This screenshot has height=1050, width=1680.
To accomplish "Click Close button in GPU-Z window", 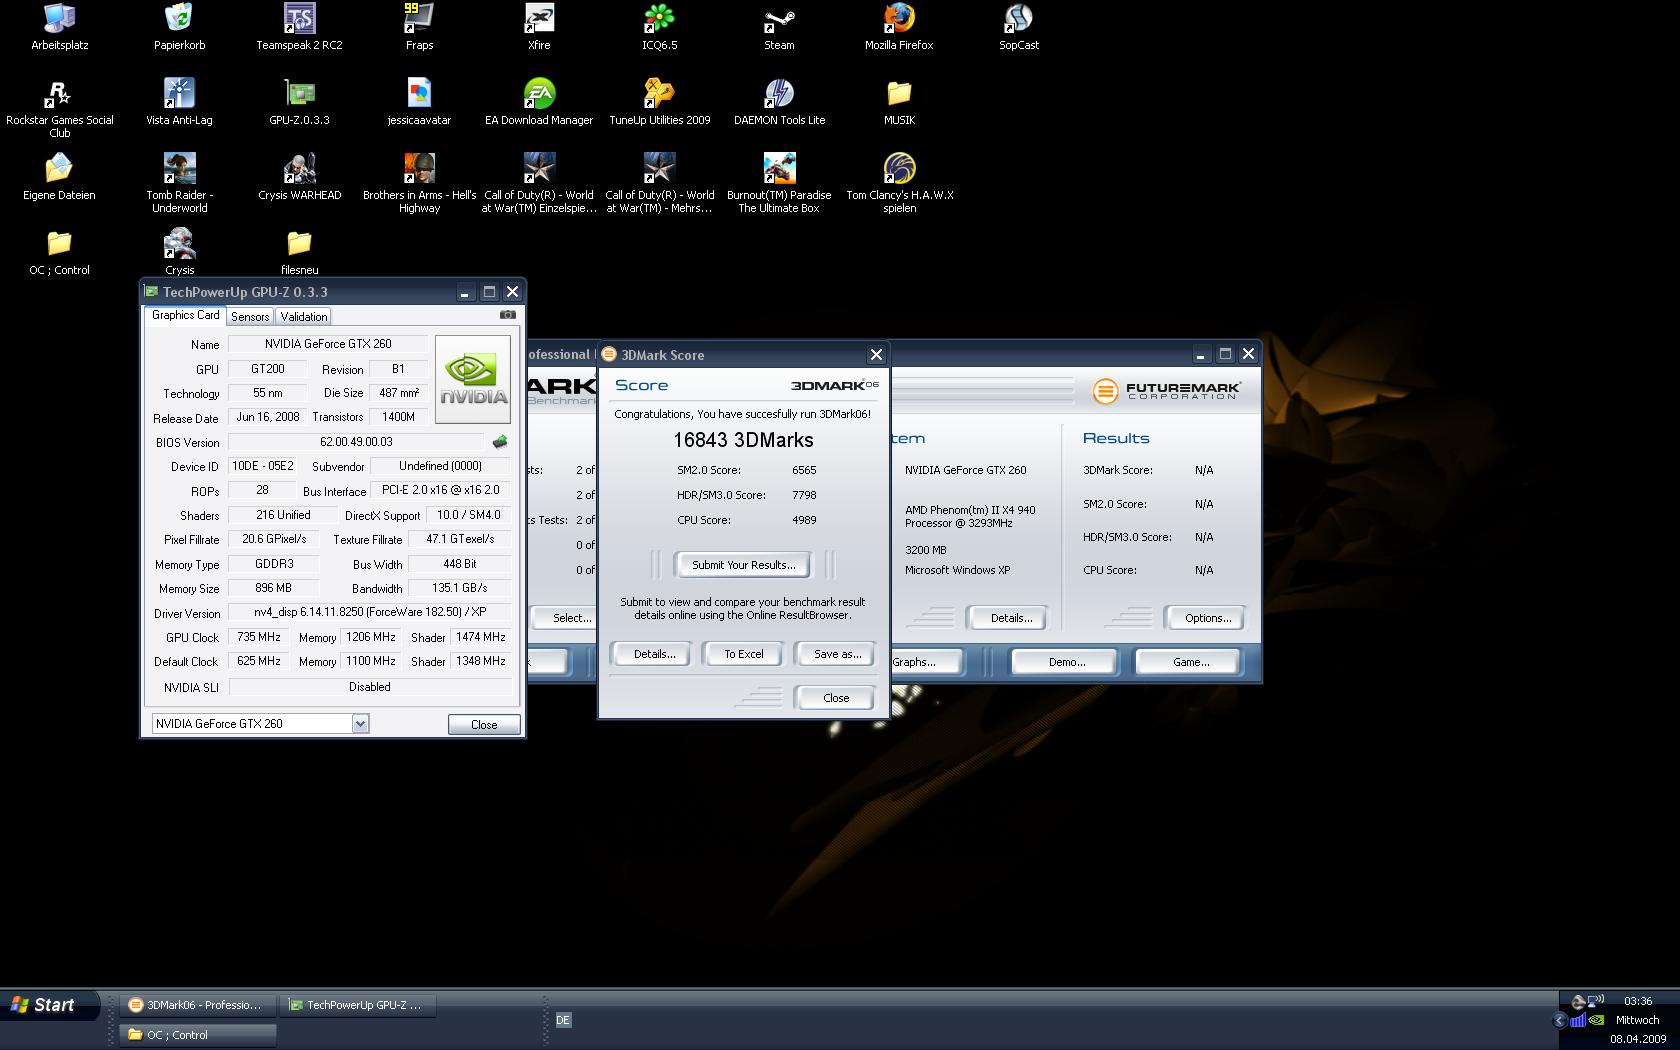I will click(484, 725).
